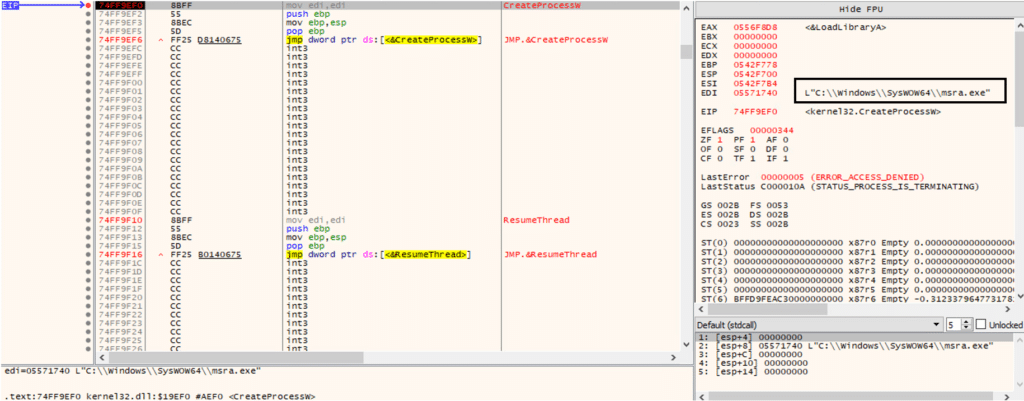Image resolution: width=1024 pixels, height=401 pixels.
Task: Click the disassembly vertical scrollbar up arrow
Action: coord(684,7)
